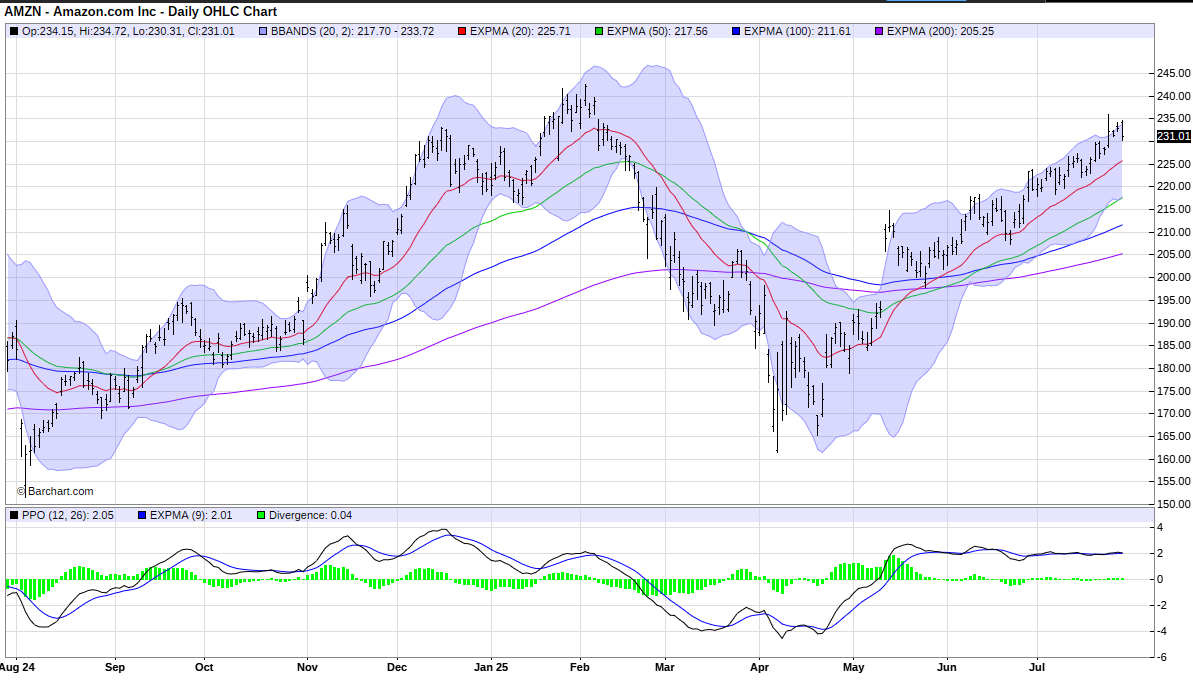Click the 155.00 price axis label
This screenshot has height=689, width=1193.
1173,481
